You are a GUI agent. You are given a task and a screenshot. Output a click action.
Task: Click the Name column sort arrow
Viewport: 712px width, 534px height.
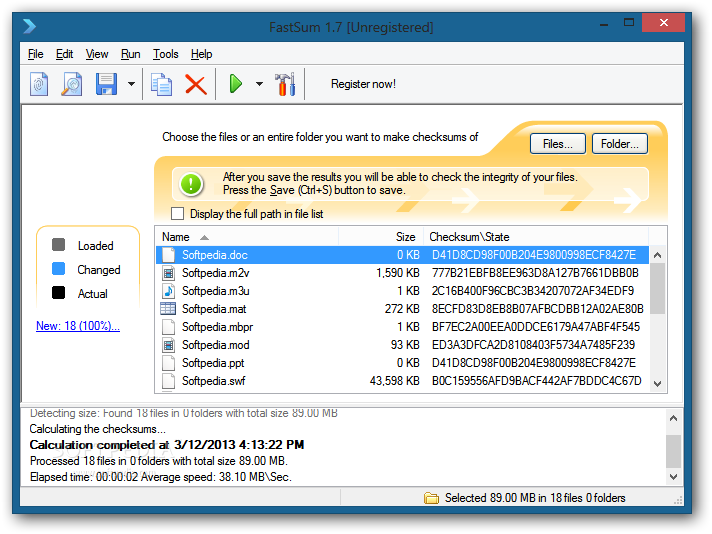204,237
